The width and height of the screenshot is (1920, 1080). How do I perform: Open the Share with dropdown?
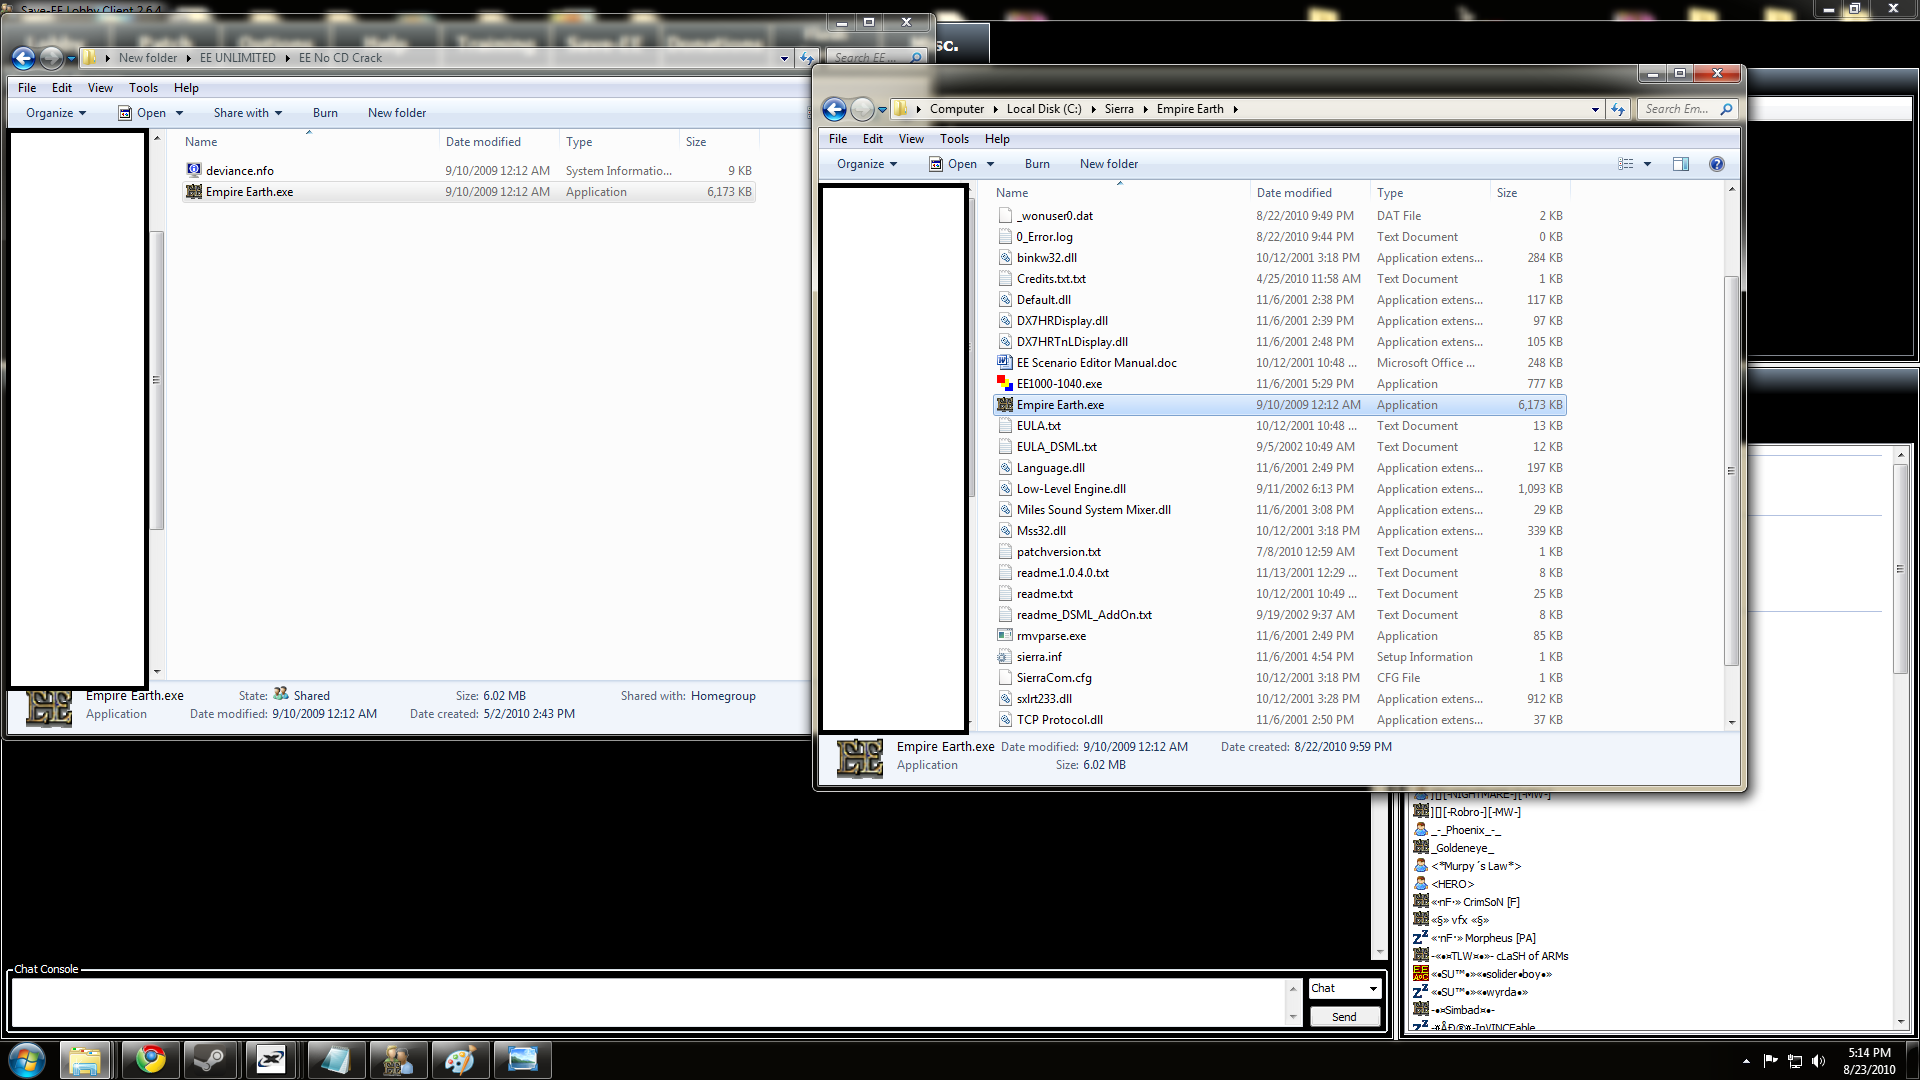(x=247, y=113)
